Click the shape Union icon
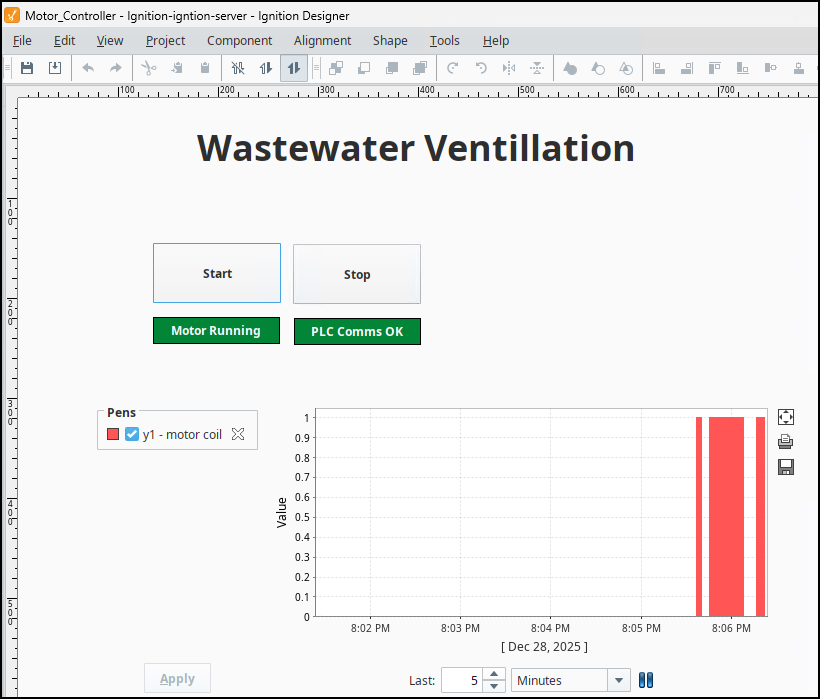Image resolution: width=820 pixels, height=699 pixels. (570, 68)
